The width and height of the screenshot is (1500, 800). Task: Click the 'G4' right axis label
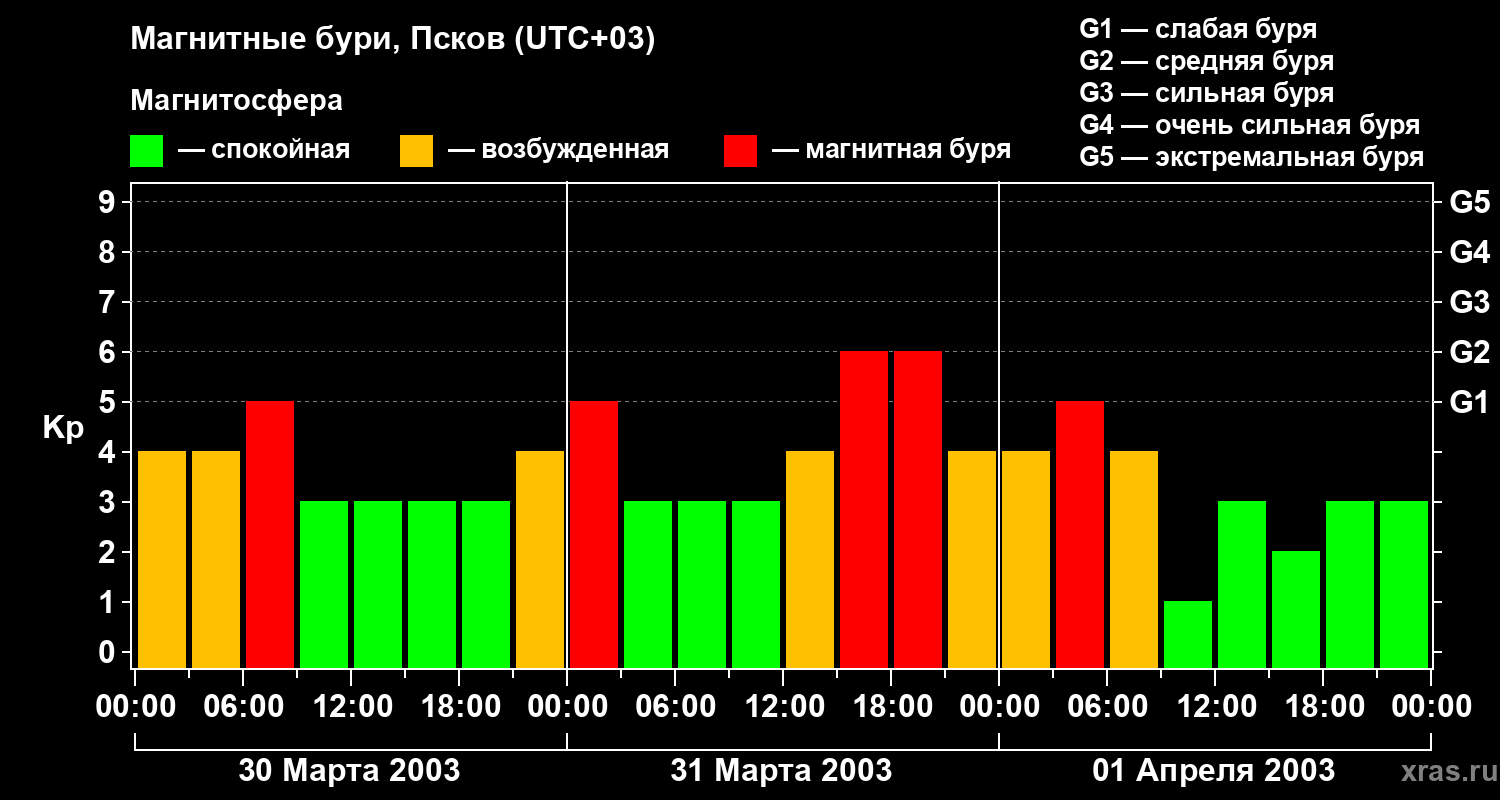[x=1470, y=253]
